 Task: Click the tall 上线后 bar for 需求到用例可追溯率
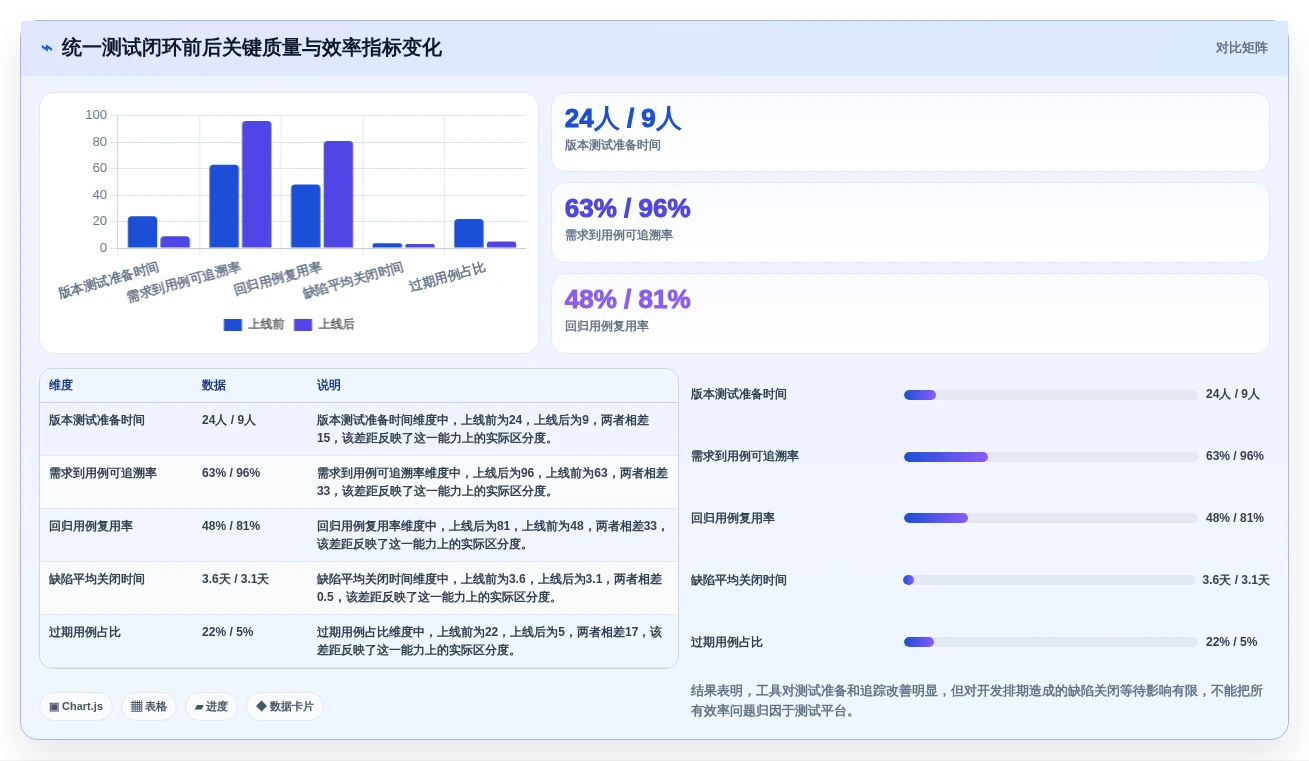[257, 184]
